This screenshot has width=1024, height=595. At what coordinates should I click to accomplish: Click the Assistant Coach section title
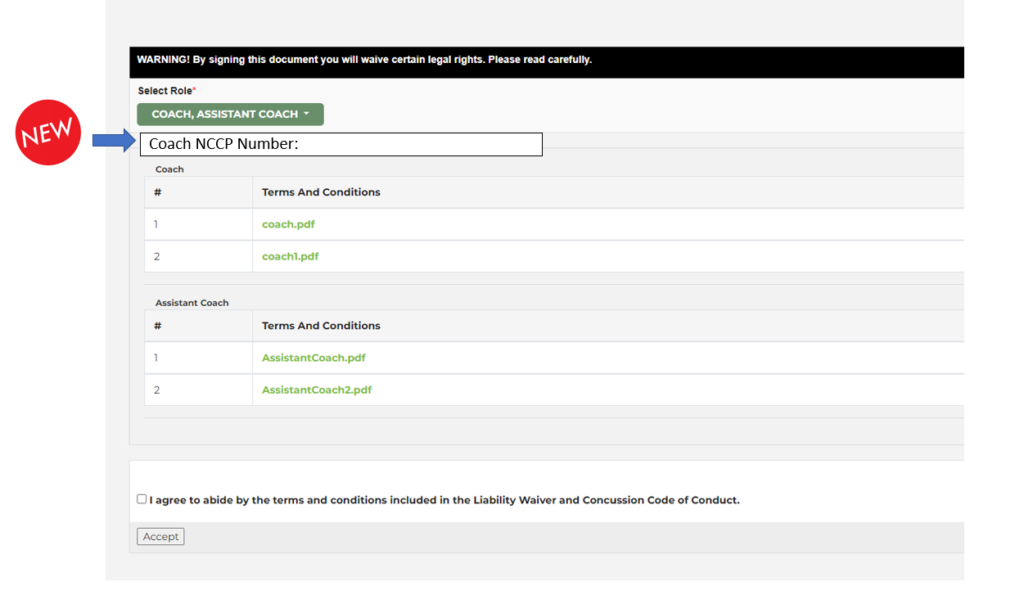pyautogui.click(x=192, y=302)
